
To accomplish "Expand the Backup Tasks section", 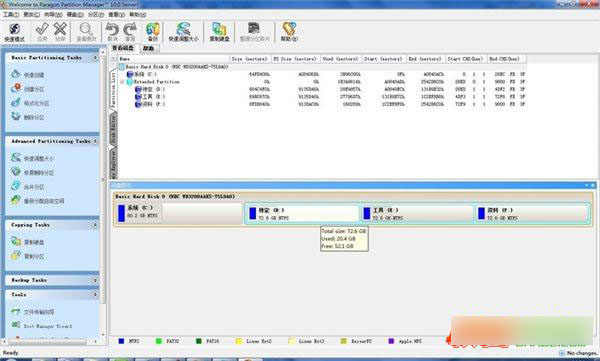I will [95, 280].
